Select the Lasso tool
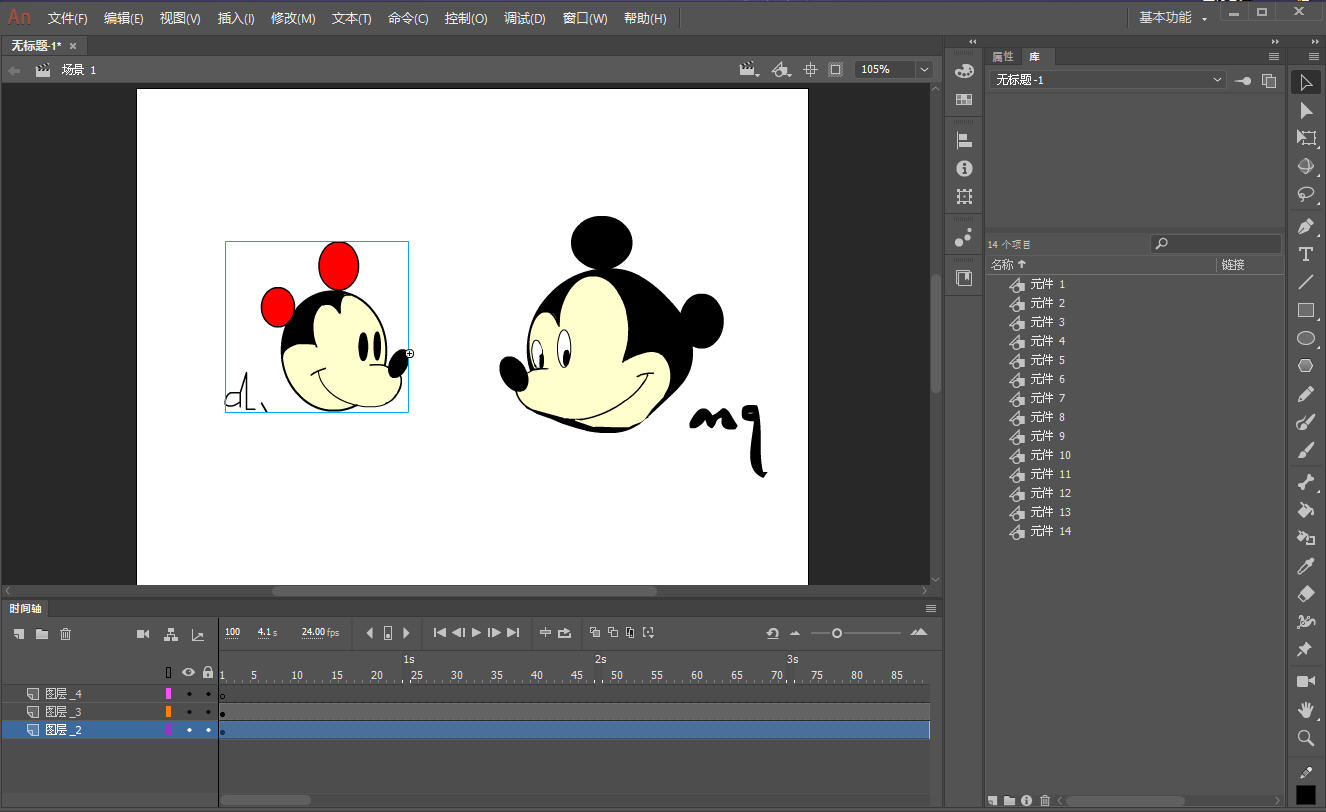The width and height of the screenshot is (1326, 812). click(1306, 194)
